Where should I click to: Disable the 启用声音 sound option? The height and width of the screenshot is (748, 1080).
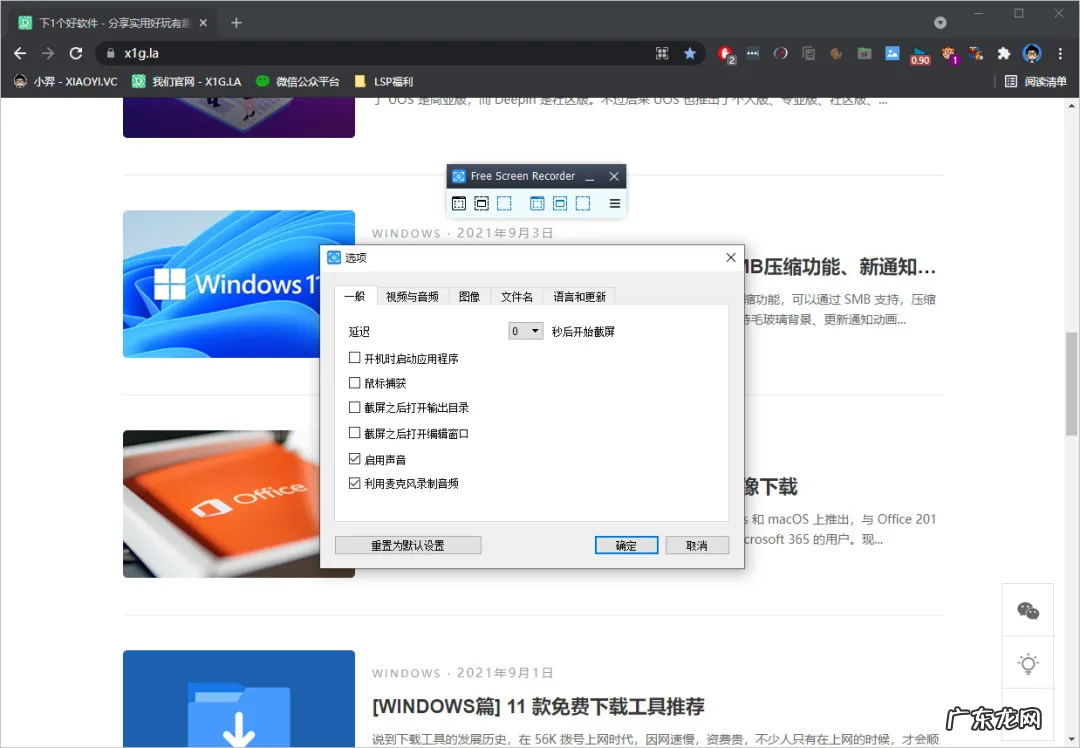355,457
